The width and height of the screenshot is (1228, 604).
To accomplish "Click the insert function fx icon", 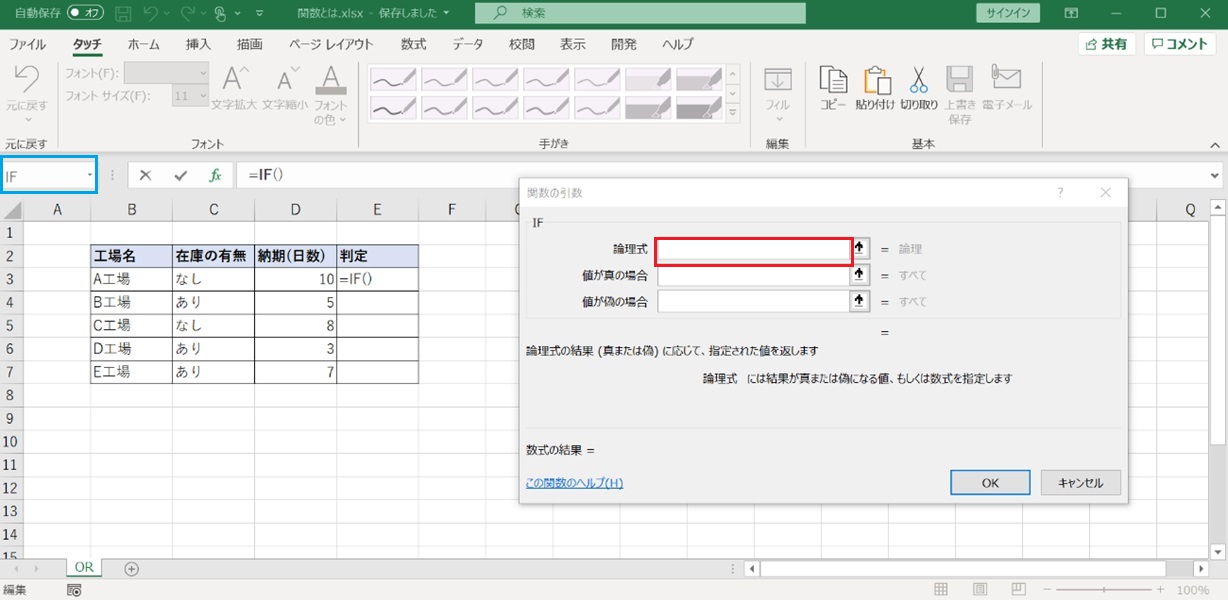I will 214,175.
